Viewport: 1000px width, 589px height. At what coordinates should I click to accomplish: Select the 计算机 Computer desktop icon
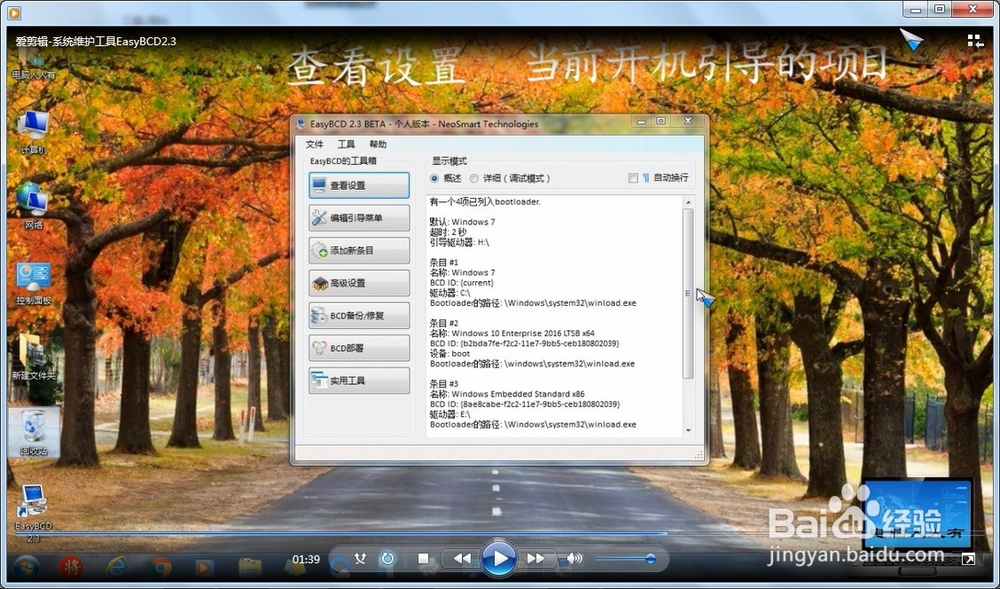33,132
